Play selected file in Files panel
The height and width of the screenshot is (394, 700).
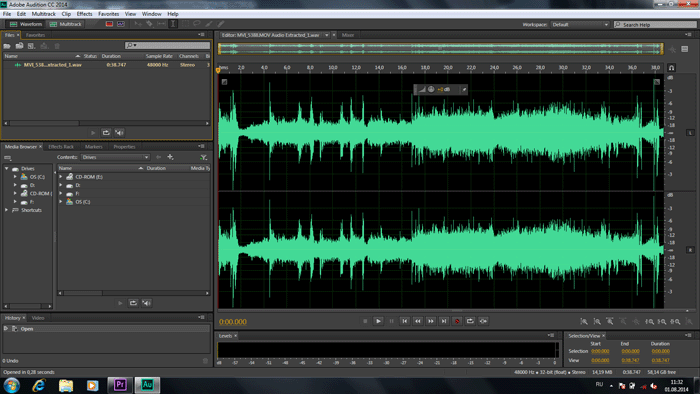pos(93,133)
